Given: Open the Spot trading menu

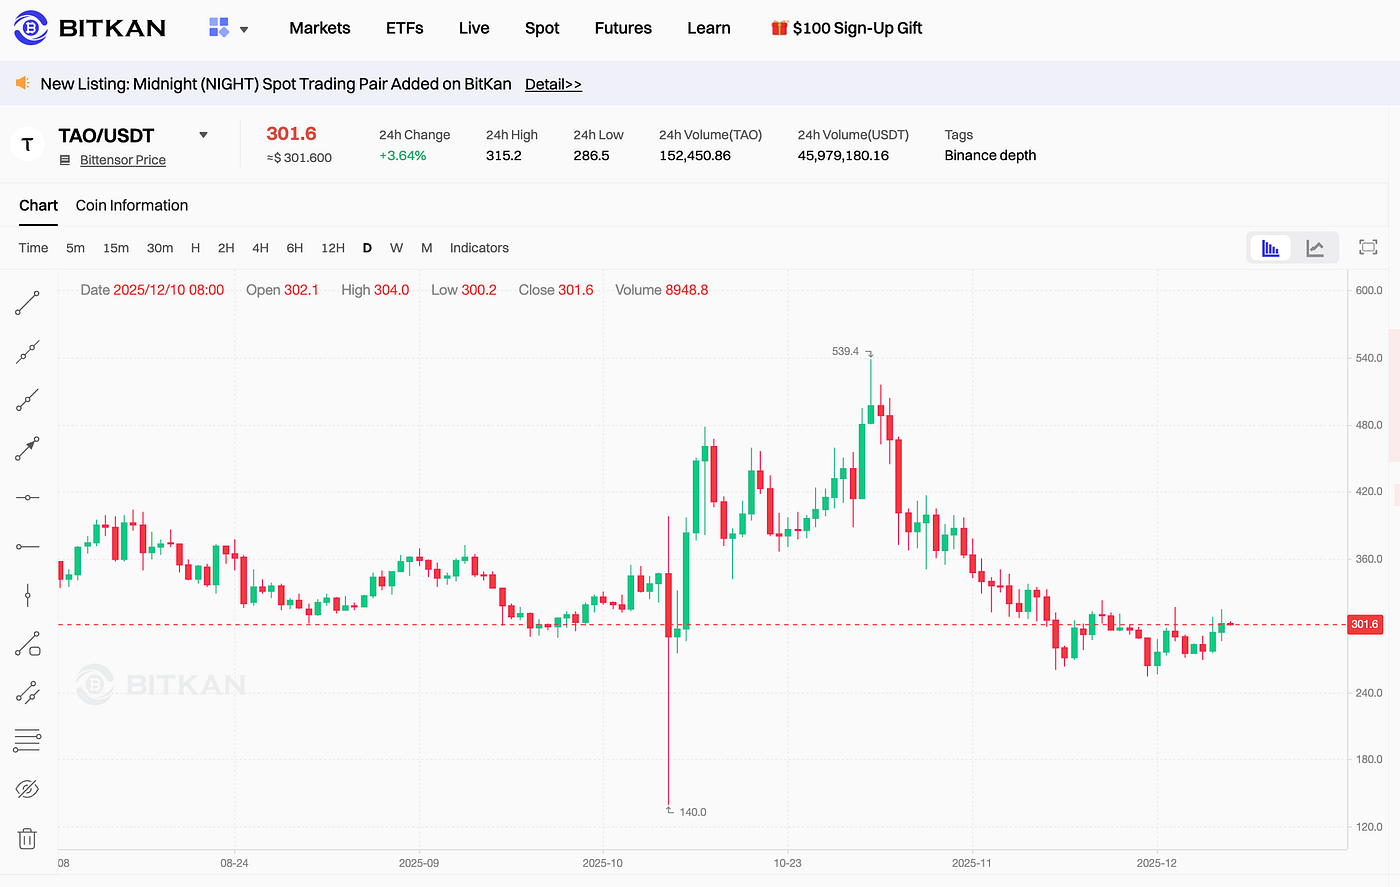Looking at the screenshot, I should pyautogui.click(x=542, y=28).
